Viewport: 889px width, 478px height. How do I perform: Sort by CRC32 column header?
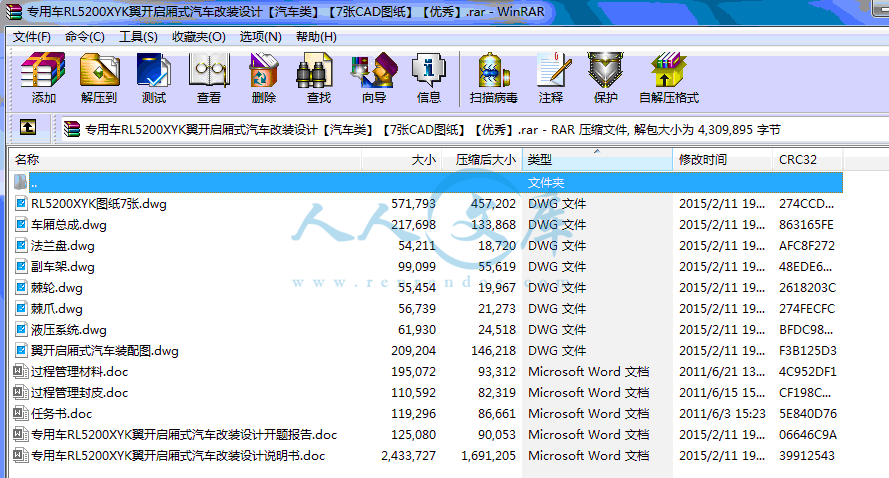[807, 159]
